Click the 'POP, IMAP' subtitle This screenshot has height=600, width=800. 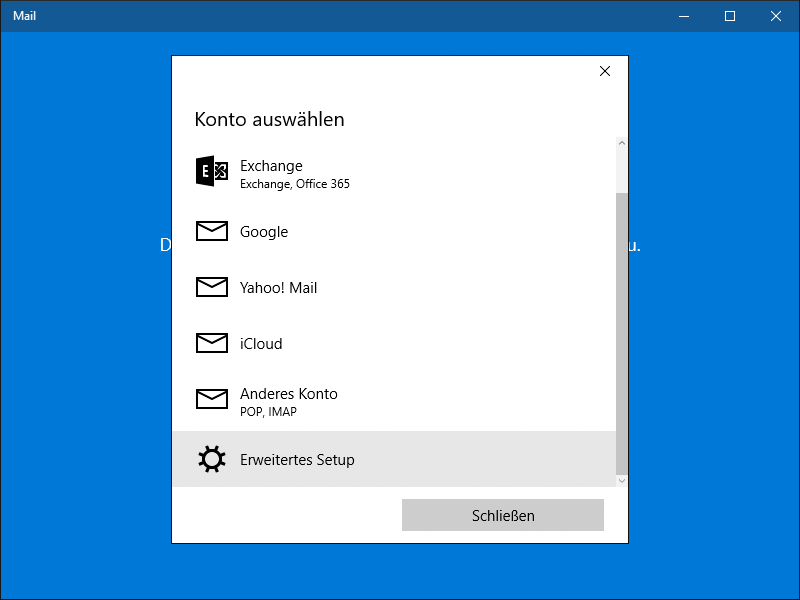pos(268,412)
